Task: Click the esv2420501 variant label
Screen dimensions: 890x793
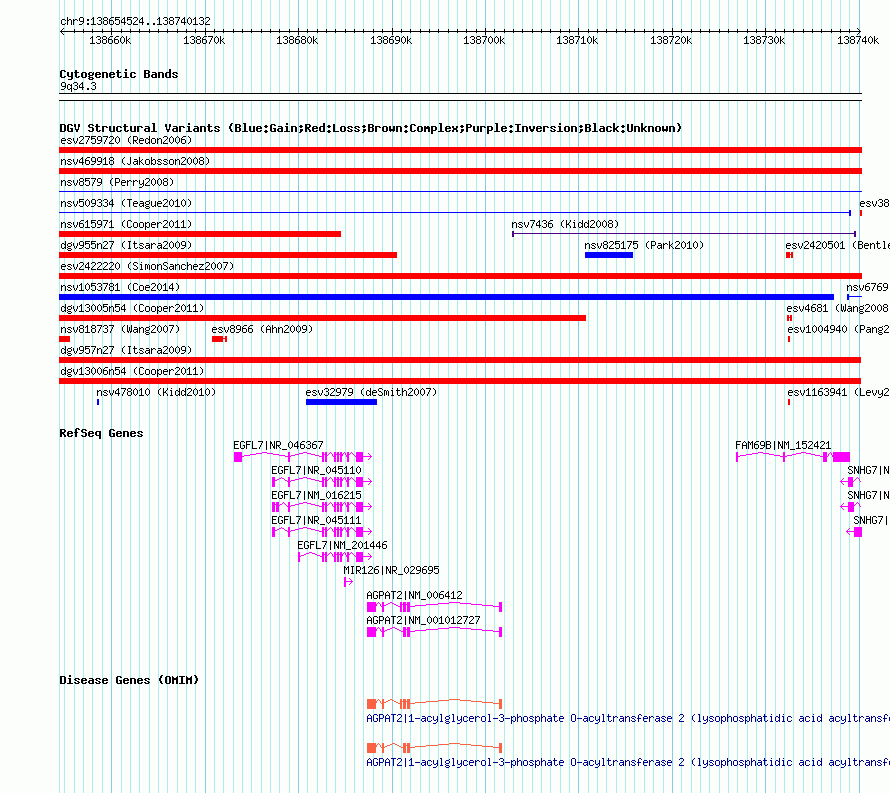Action: [x=837, y=245]
